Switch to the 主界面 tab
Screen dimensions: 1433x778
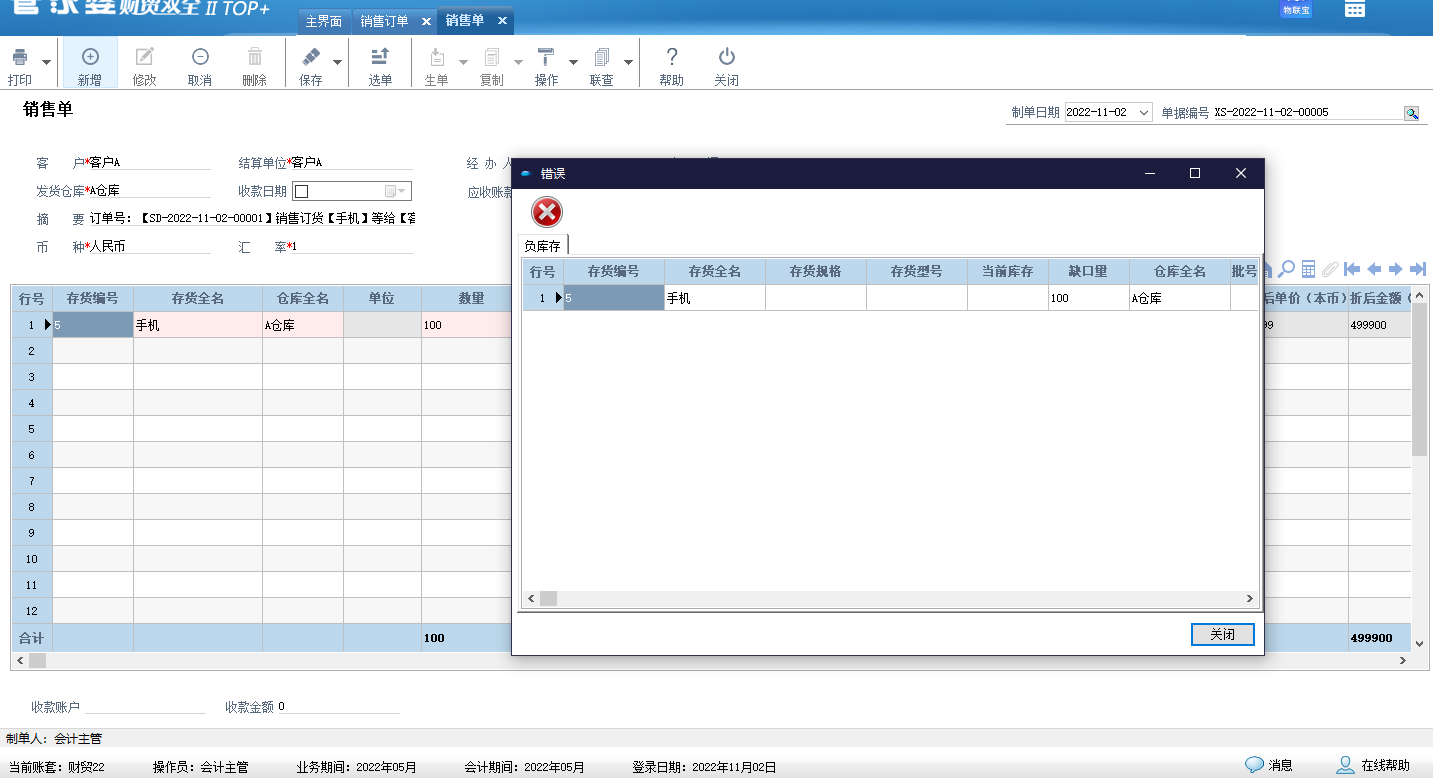point(323,21)
